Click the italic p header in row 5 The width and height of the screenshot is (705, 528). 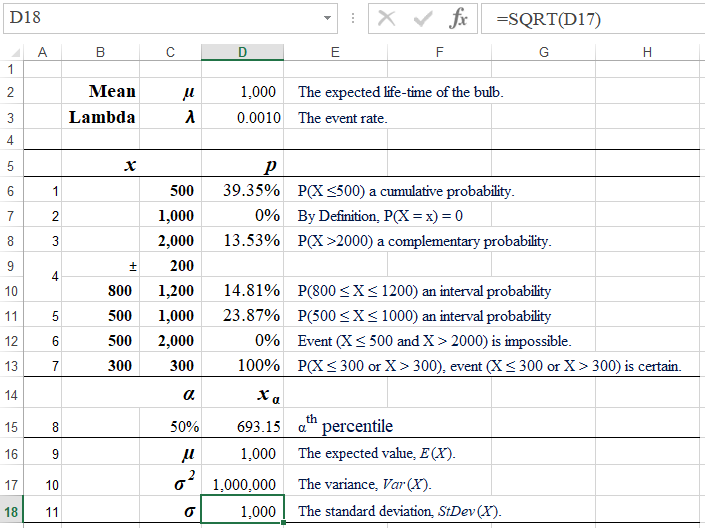coord(271,166)
